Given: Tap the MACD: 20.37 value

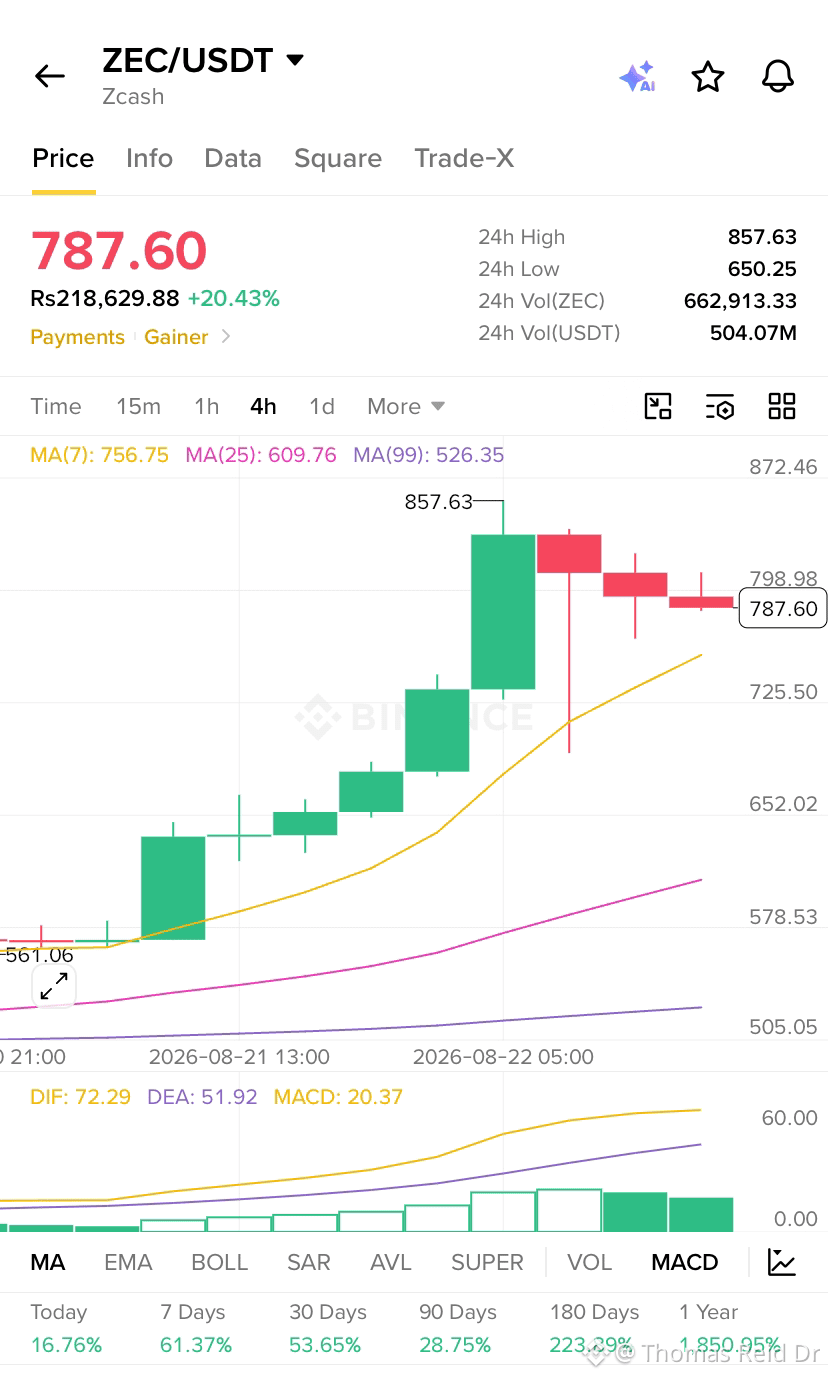Looking at the screenshot, I should coord(338,1096).
